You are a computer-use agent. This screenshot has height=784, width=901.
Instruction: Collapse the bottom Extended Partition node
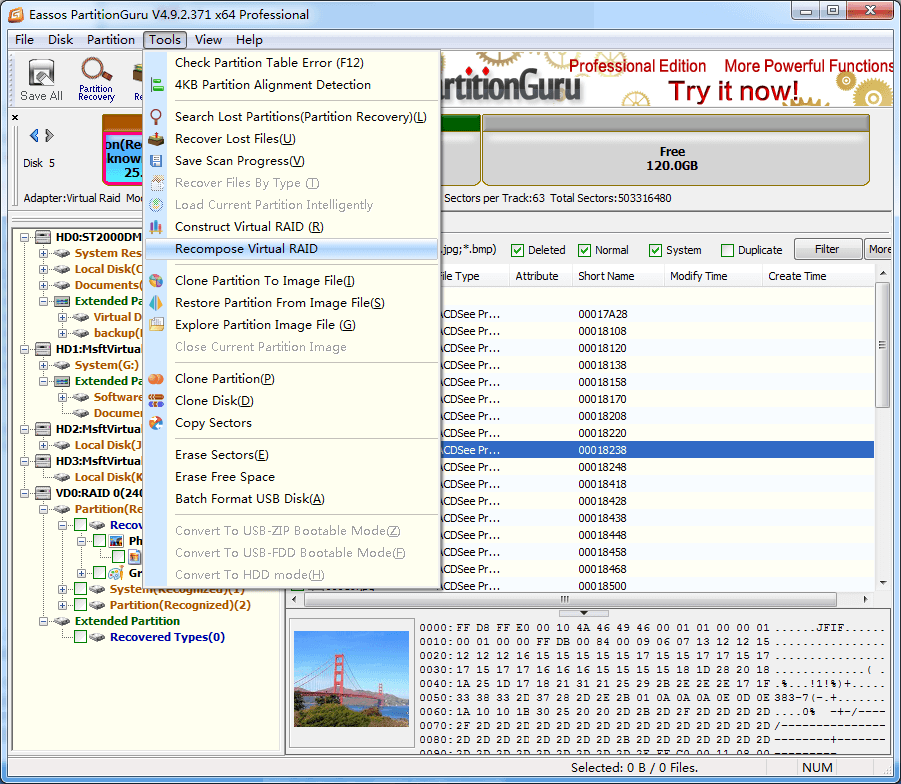43,621
